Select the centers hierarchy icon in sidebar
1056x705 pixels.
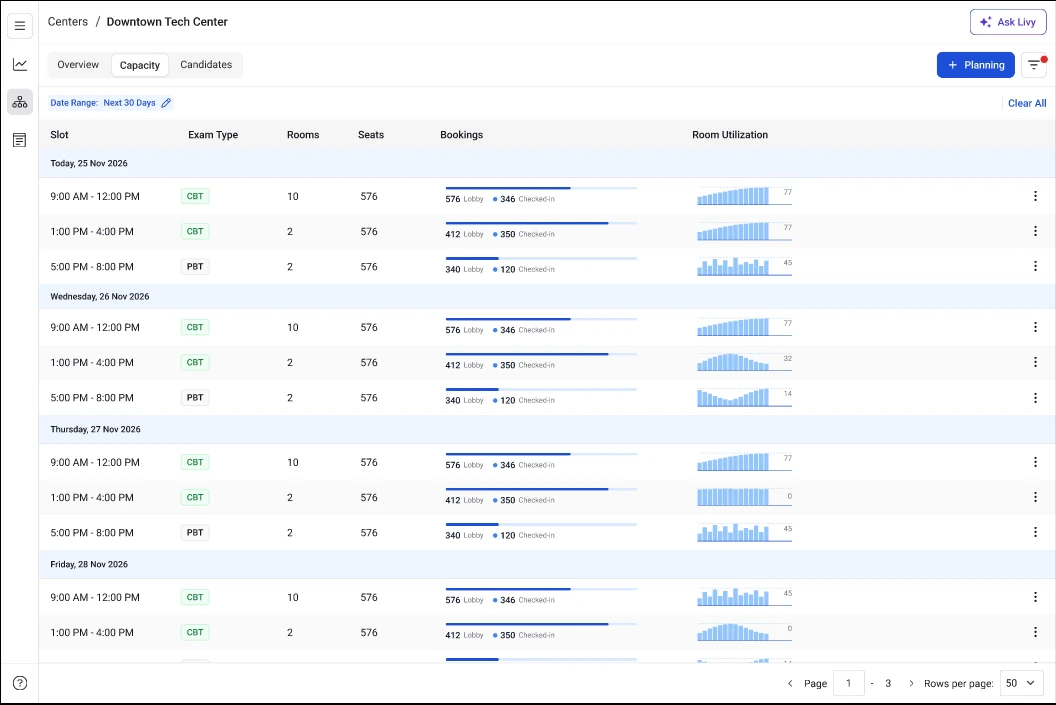point(20,102)
